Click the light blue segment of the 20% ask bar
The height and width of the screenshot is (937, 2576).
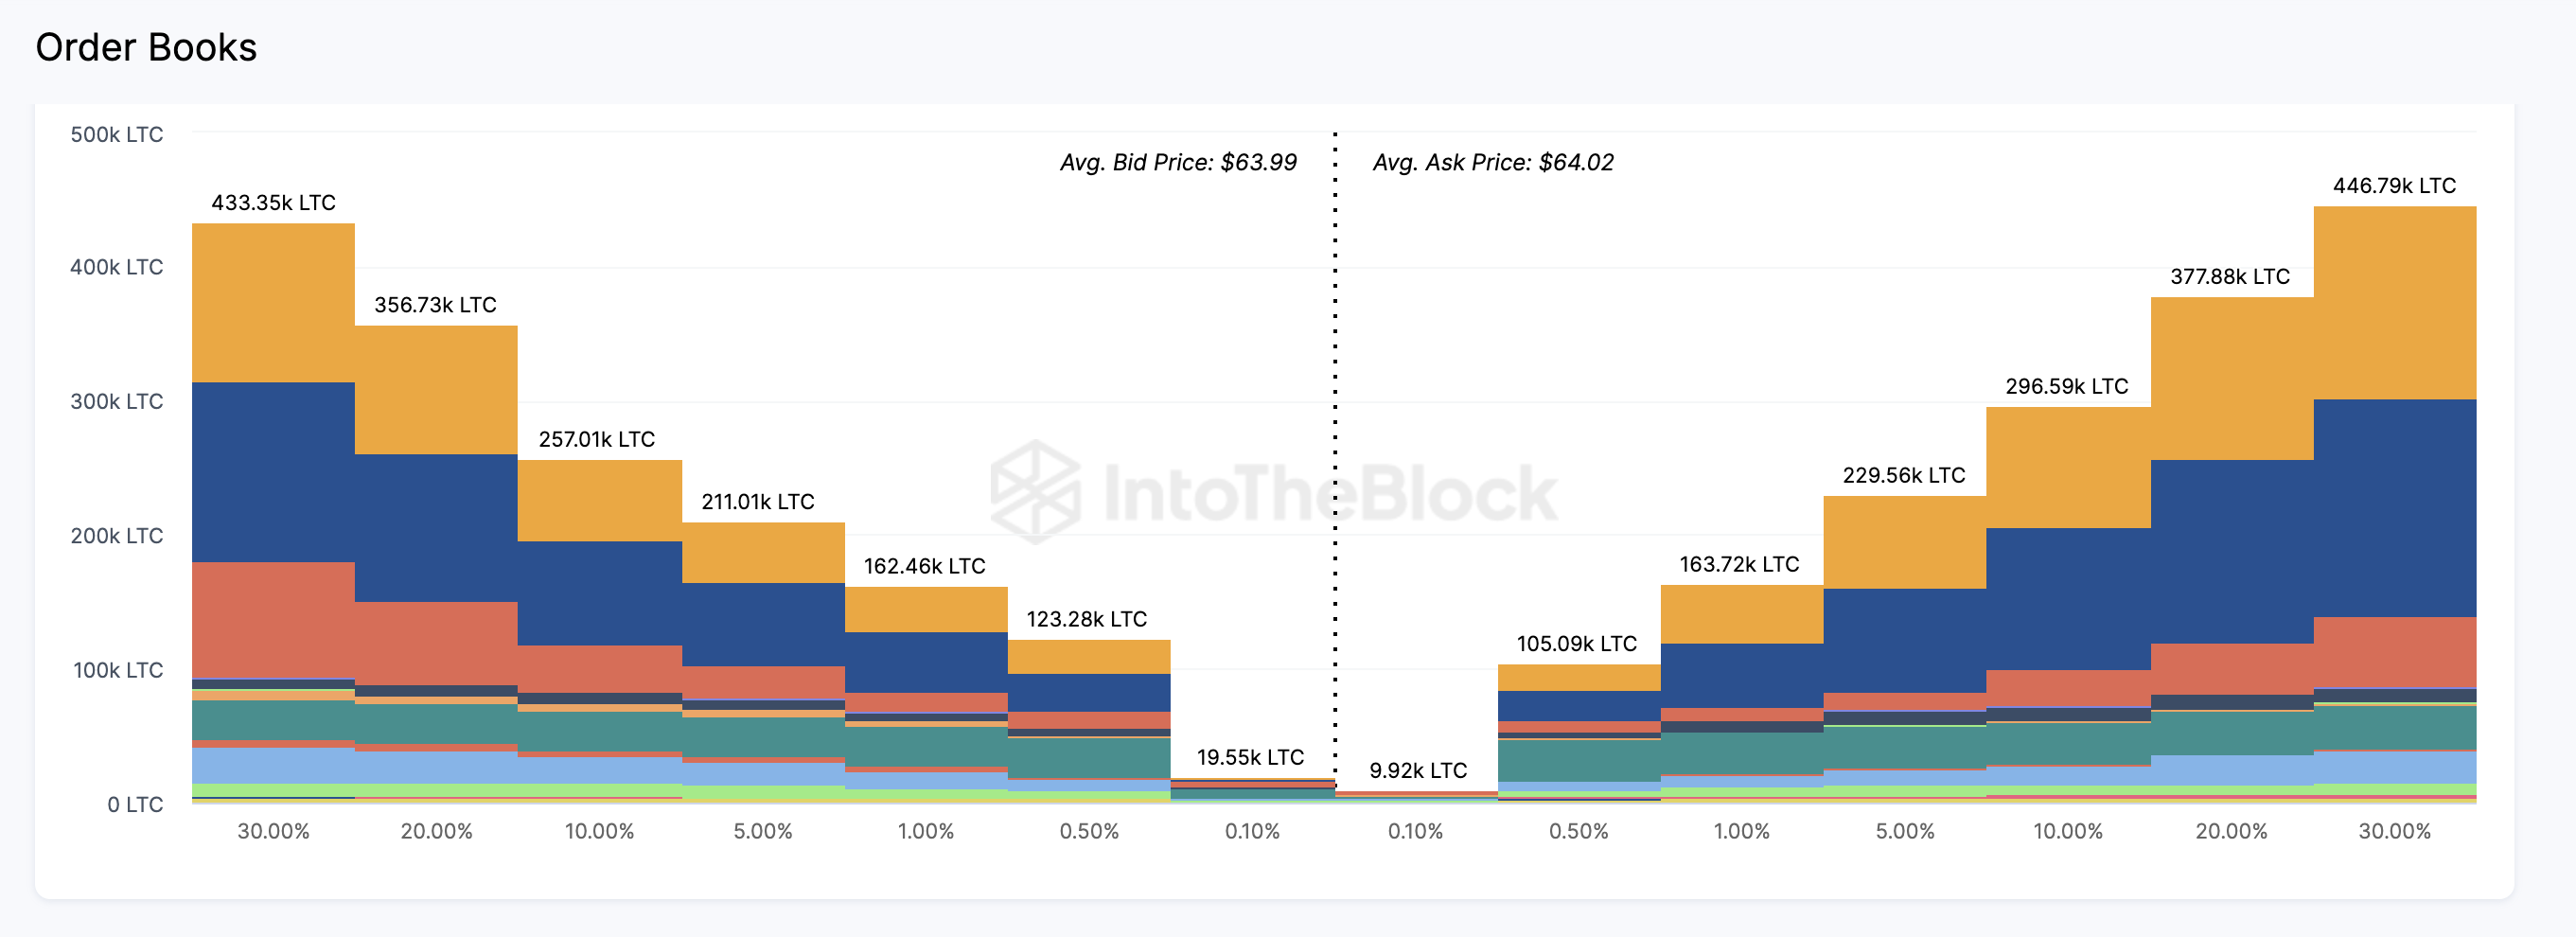click(x=2231, y=770)
